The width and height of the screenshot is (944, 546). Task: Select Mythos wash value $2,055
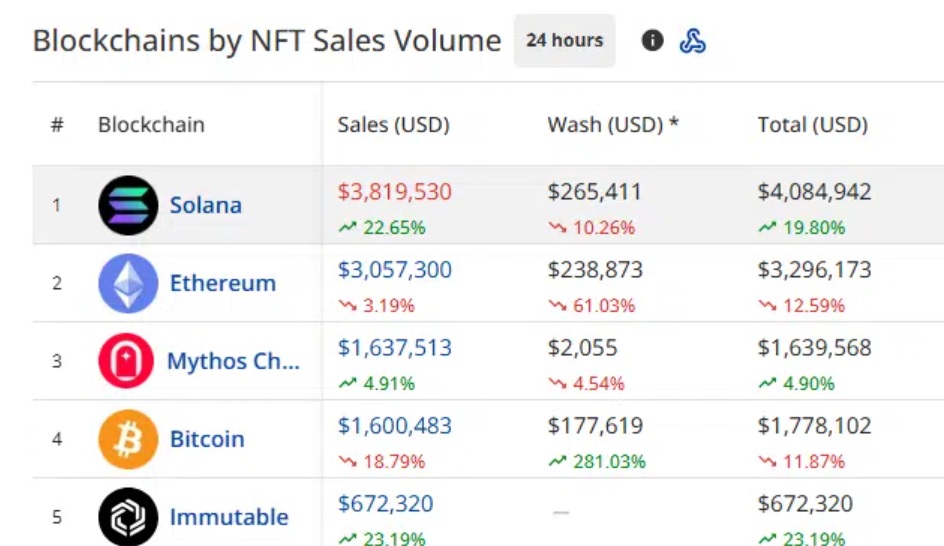pyautogui.click(x=582, y=347)
